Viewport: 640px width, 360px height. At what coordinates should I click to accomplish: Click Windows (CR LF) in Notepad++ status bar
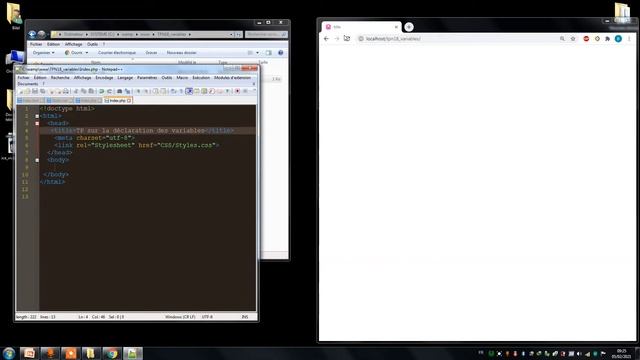tap(180, 317)
